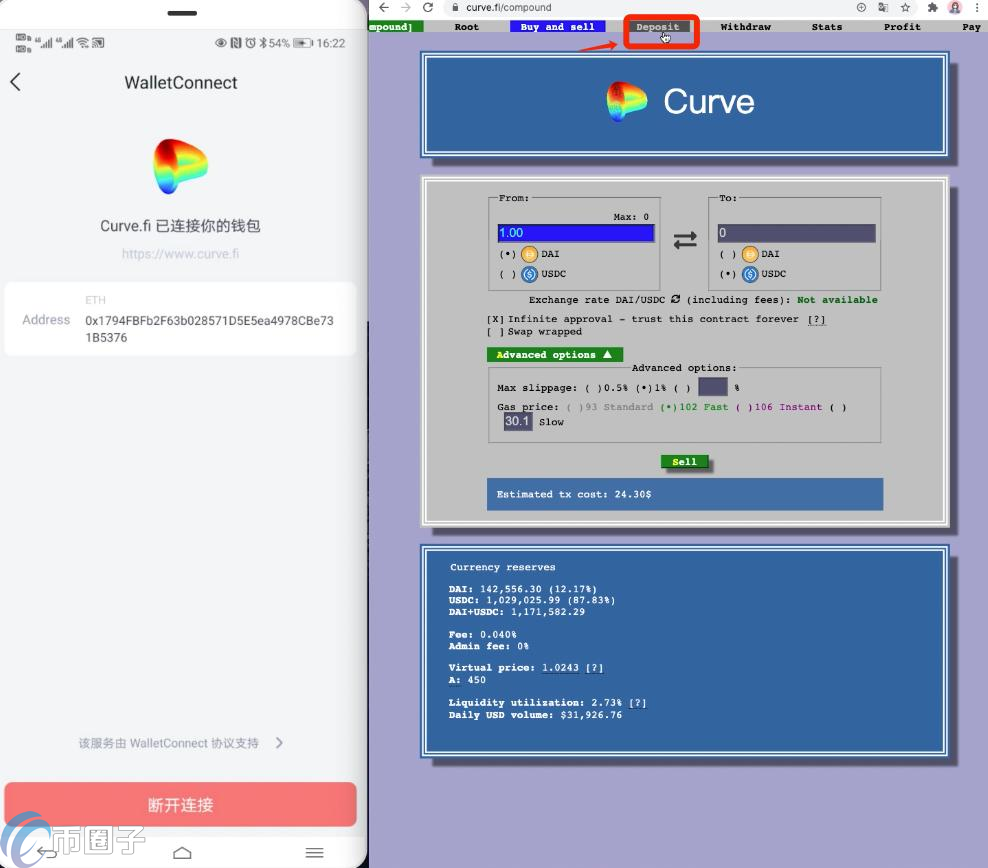Collapse the Advanced options section
The image size is (988, 868).
pyautogui.click(x=554, y=355)
